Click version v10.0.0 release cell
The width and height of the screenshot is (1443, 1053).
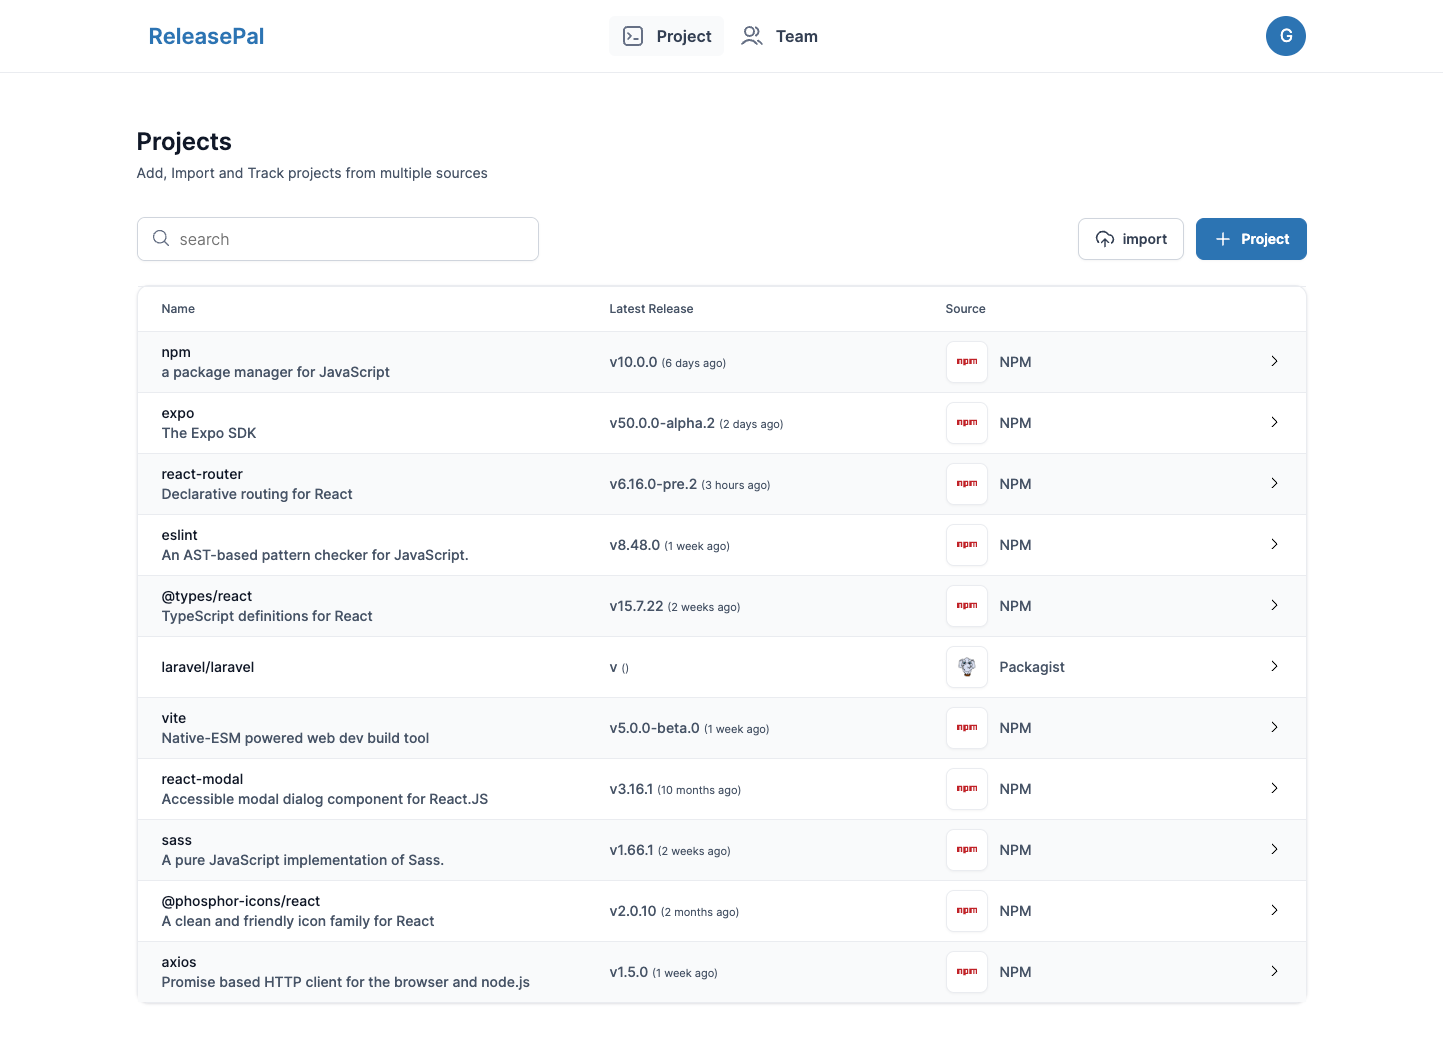point(668,362)
